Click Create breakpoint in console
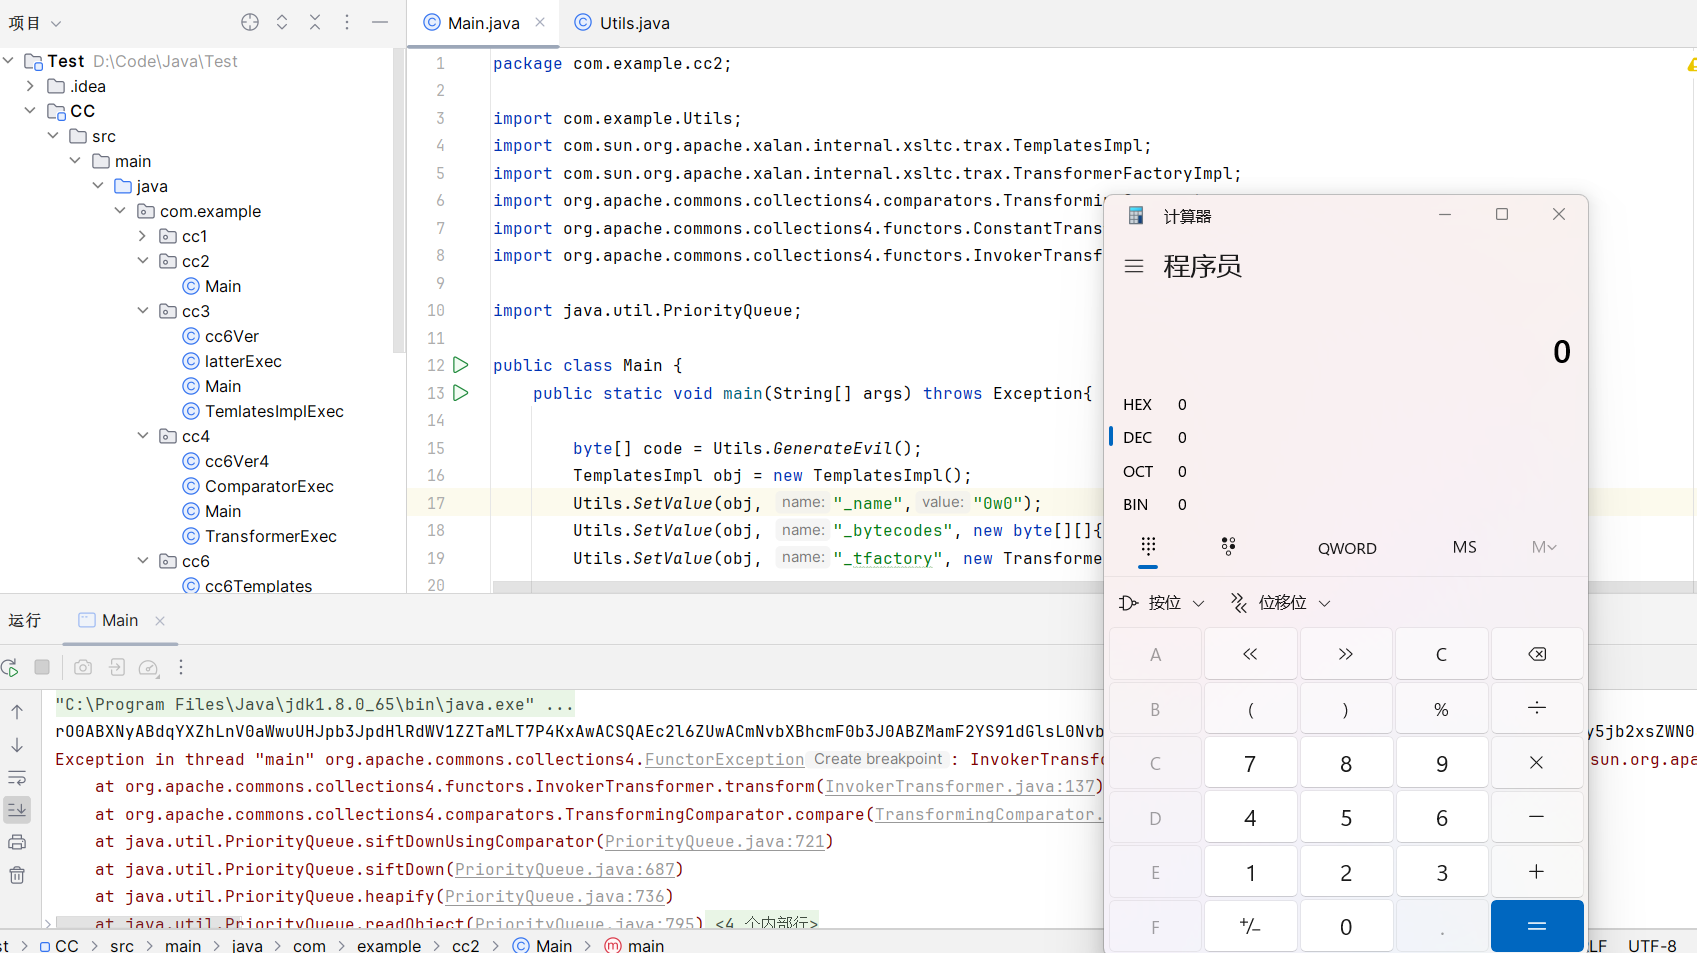This screenshot has height=953, width=1697. [878, 760]
